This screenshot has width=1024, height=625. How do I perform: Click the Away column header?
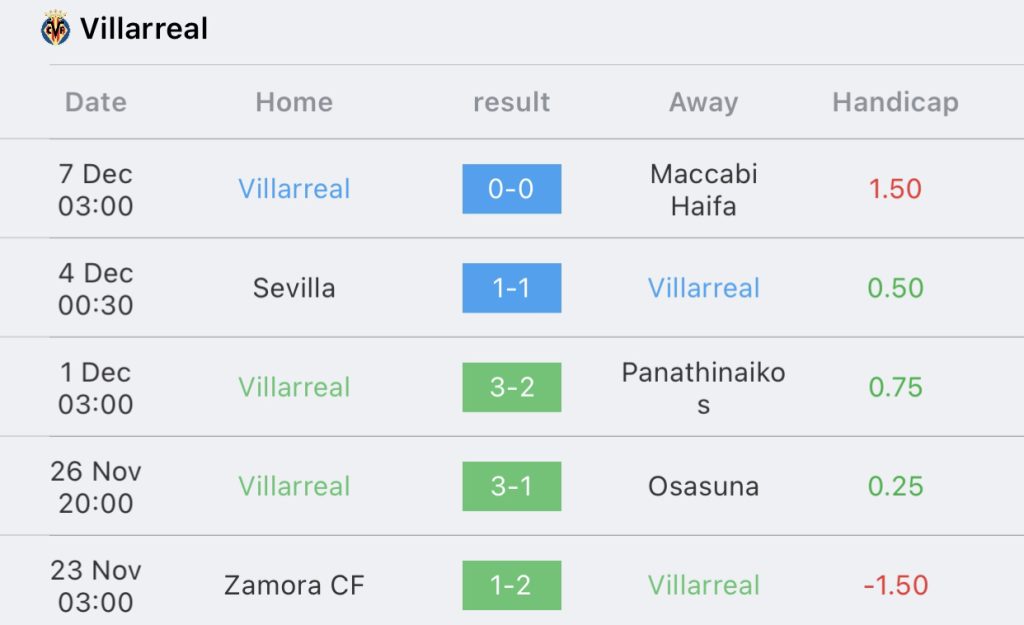point(703,102)
